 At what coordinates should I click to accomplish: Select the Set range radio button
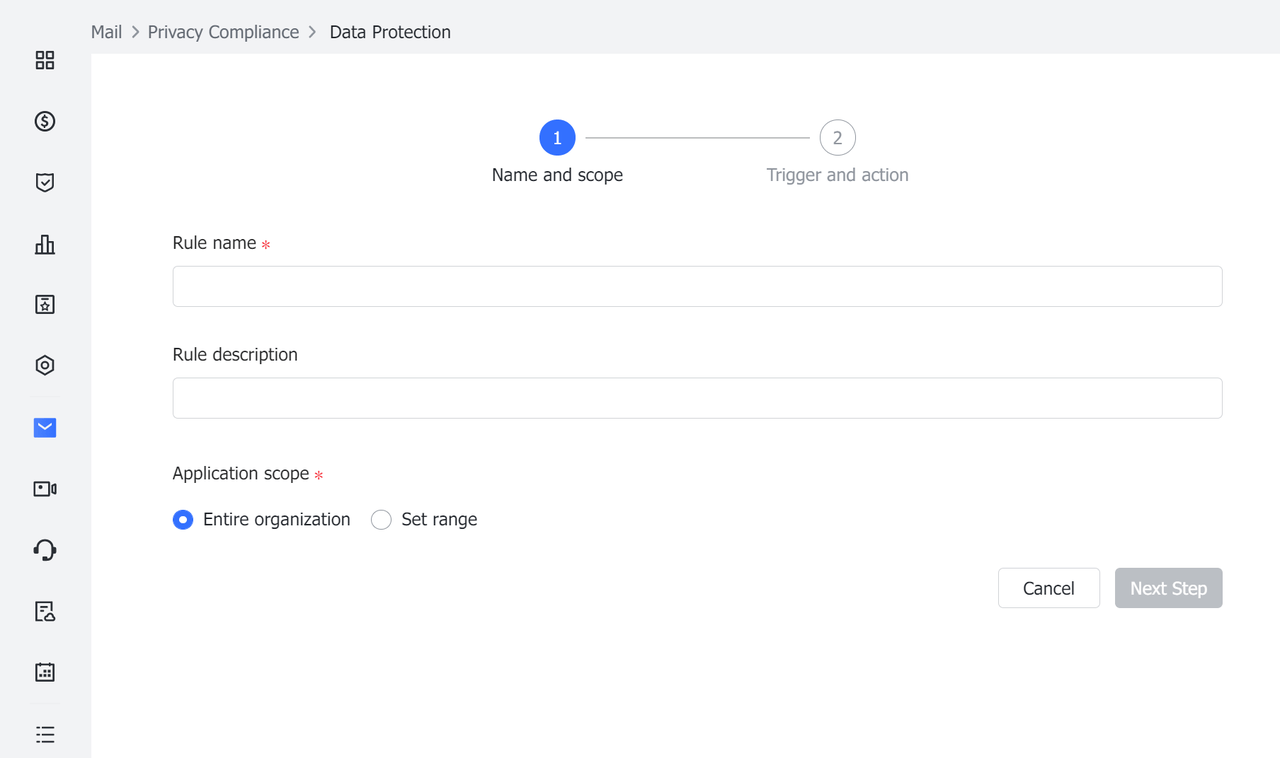click(x=381, y=520)
